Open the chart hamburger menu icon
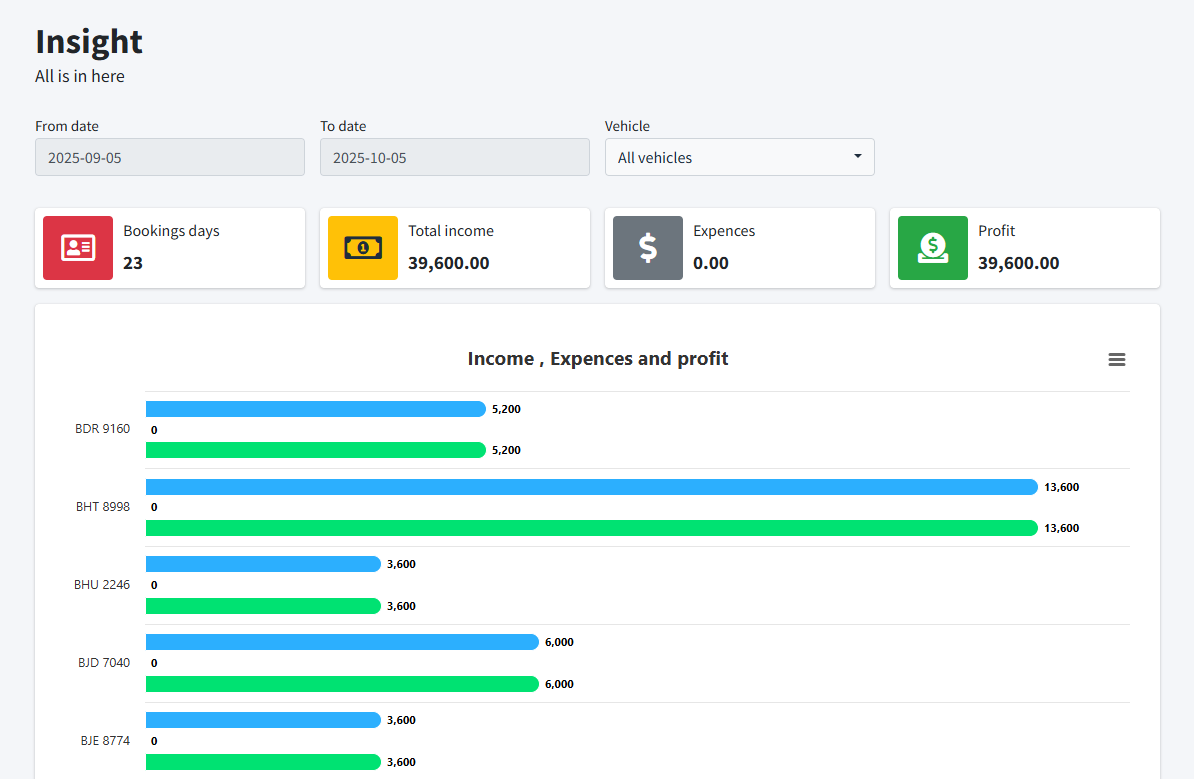This screenshot has width=1194, height=779. click(1117, 360)
